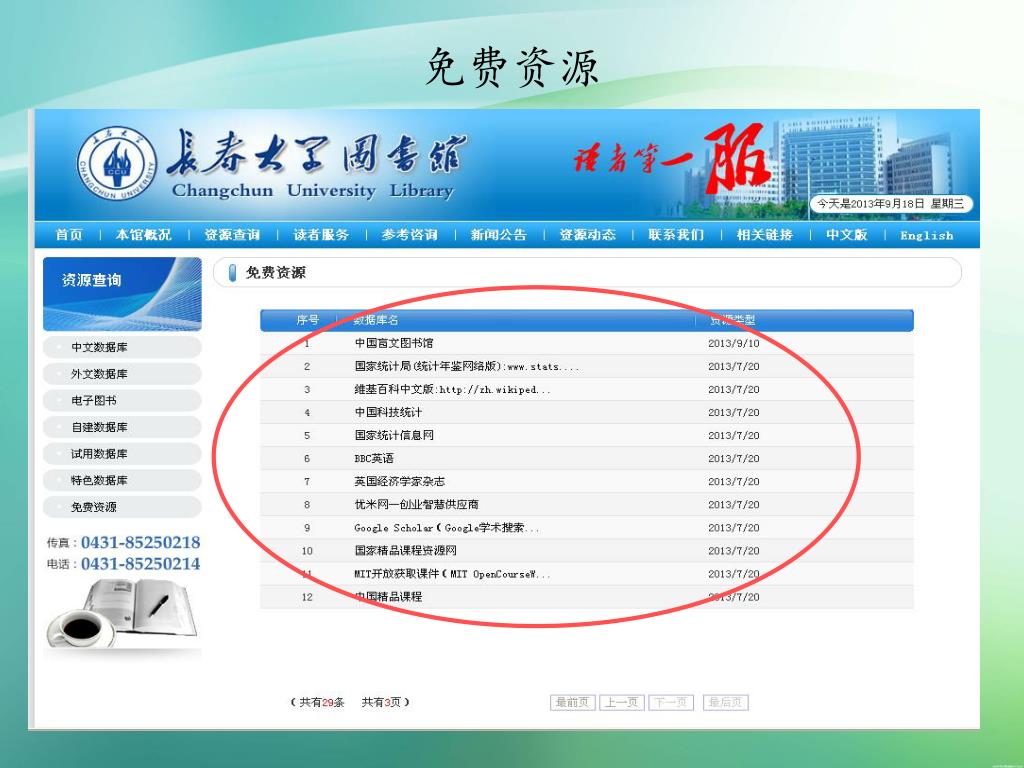
Task: Open 特色数据库 in the sidebar
Action: pyautogui.click(x=122, y=481)
